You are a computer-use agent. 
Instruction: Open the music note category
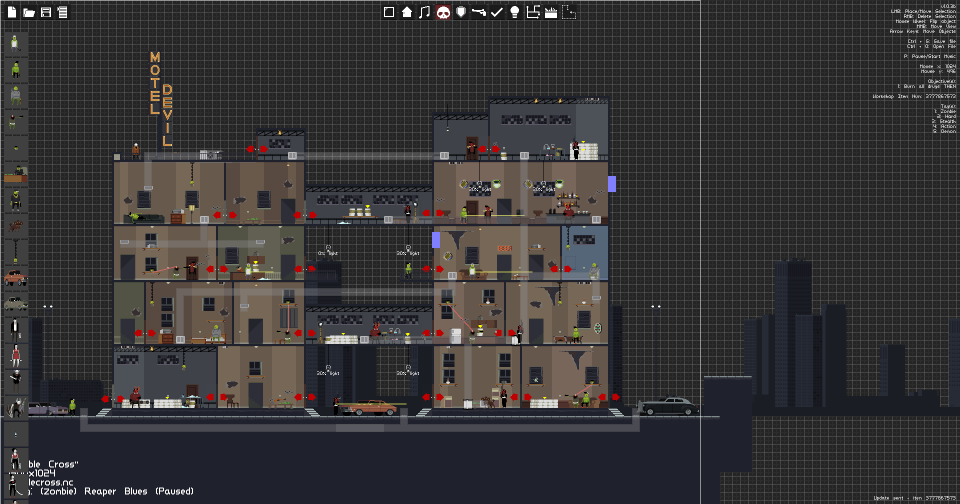pyautogui.click(x=424, y=12)
